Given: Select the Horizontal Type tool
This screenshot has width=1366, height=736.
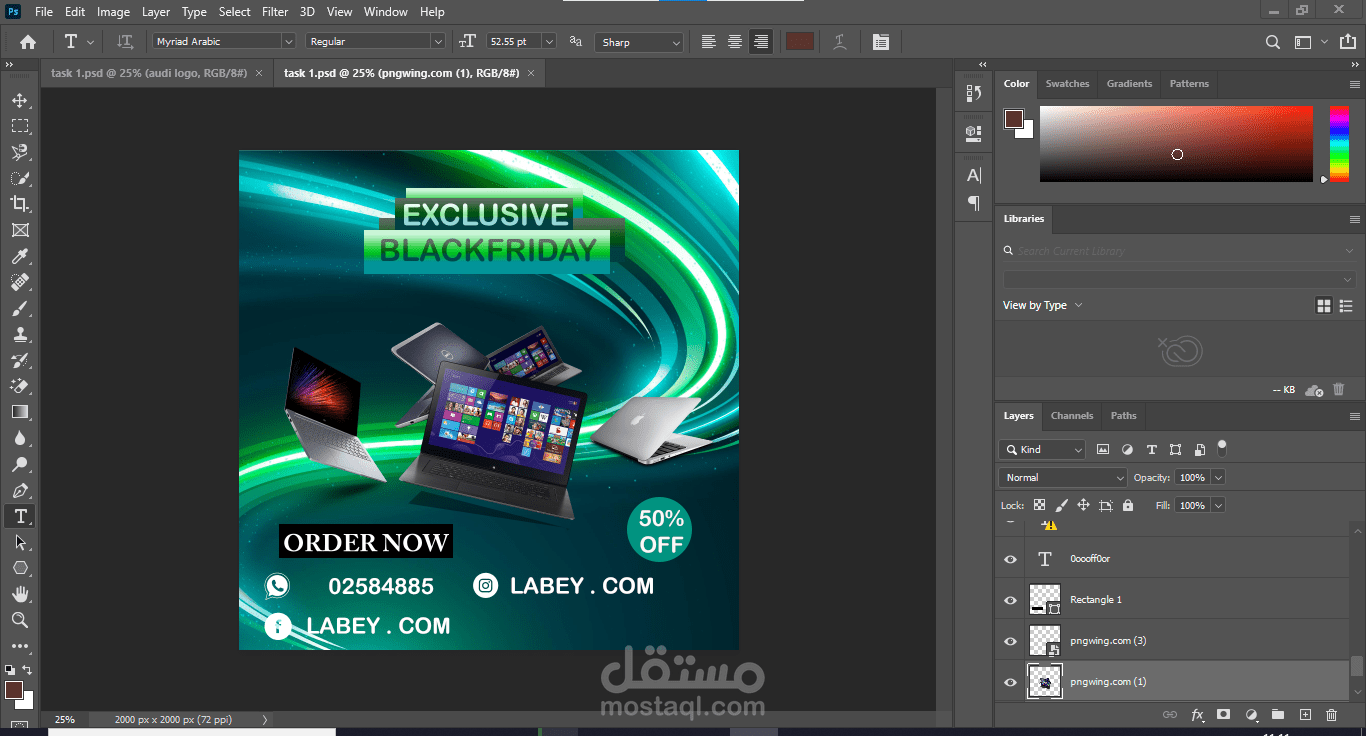Looking at the screenshot, I should tap(19, 516).
